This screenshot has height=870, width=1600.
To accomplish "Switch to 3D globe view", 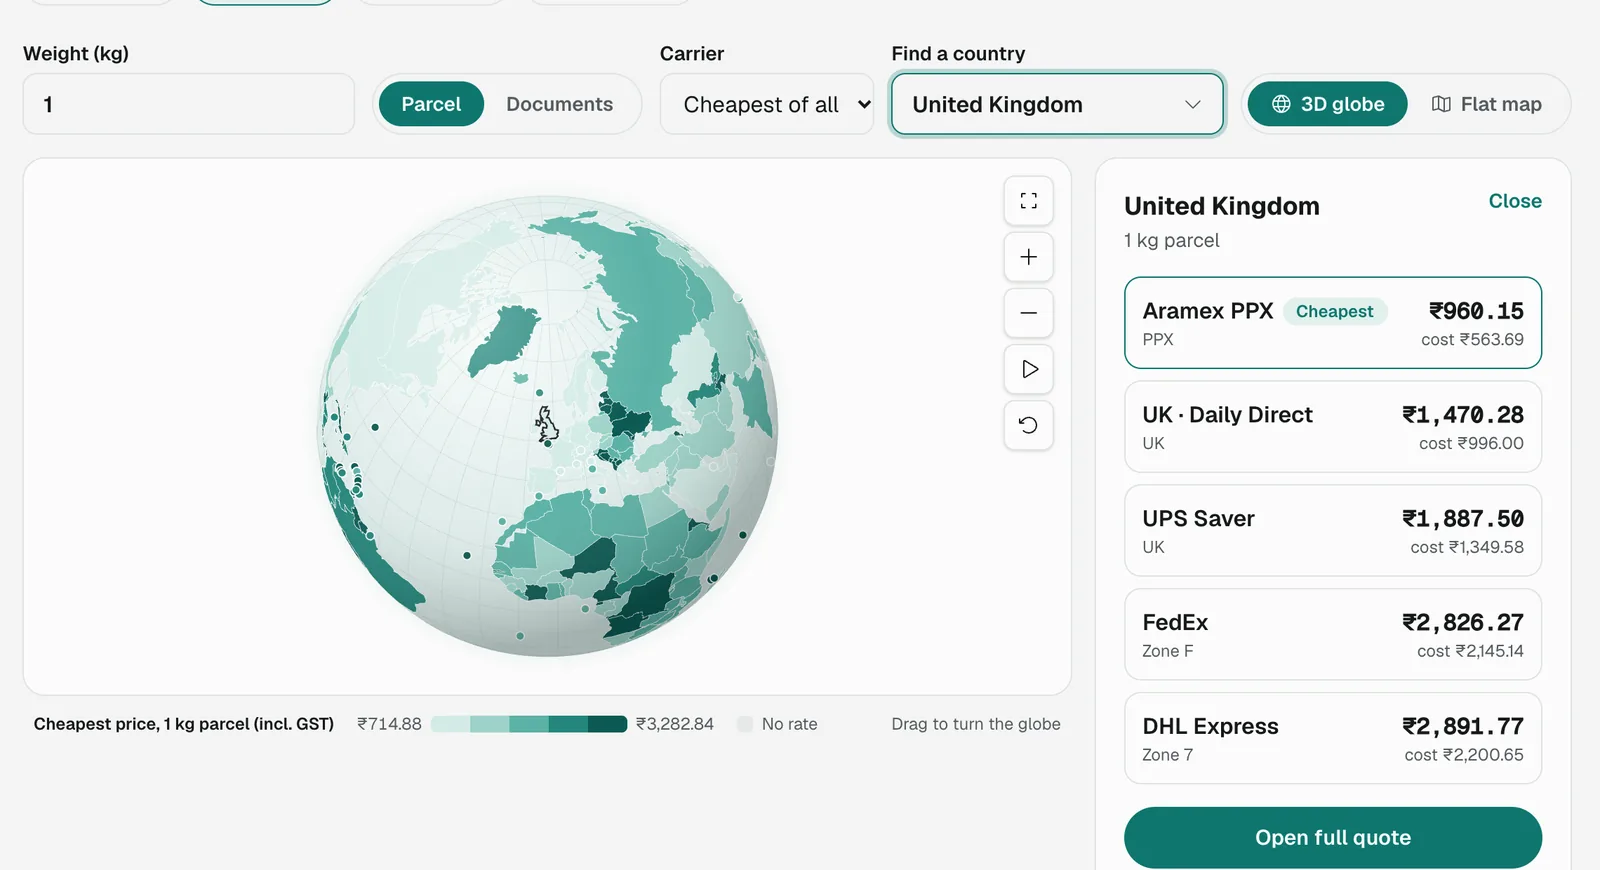I will pyautogui.click(x=1327, y=104).
